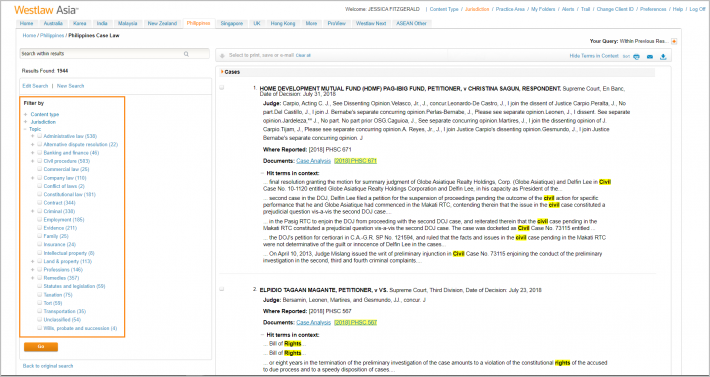Open the Alerts link in top menu
This screenshot has width=710, height=377.
coord(568,9)
